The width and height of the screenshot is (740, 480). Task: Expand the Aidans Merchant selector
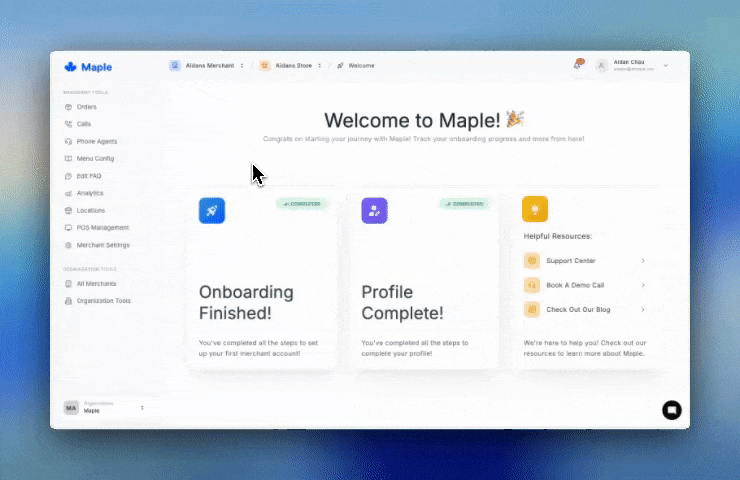coord(242,66)
